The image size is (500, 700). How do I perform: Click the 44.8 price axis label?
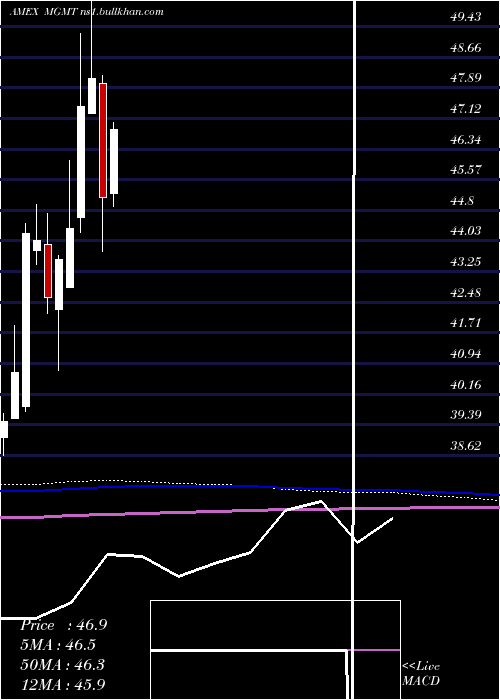click(462, 201)
